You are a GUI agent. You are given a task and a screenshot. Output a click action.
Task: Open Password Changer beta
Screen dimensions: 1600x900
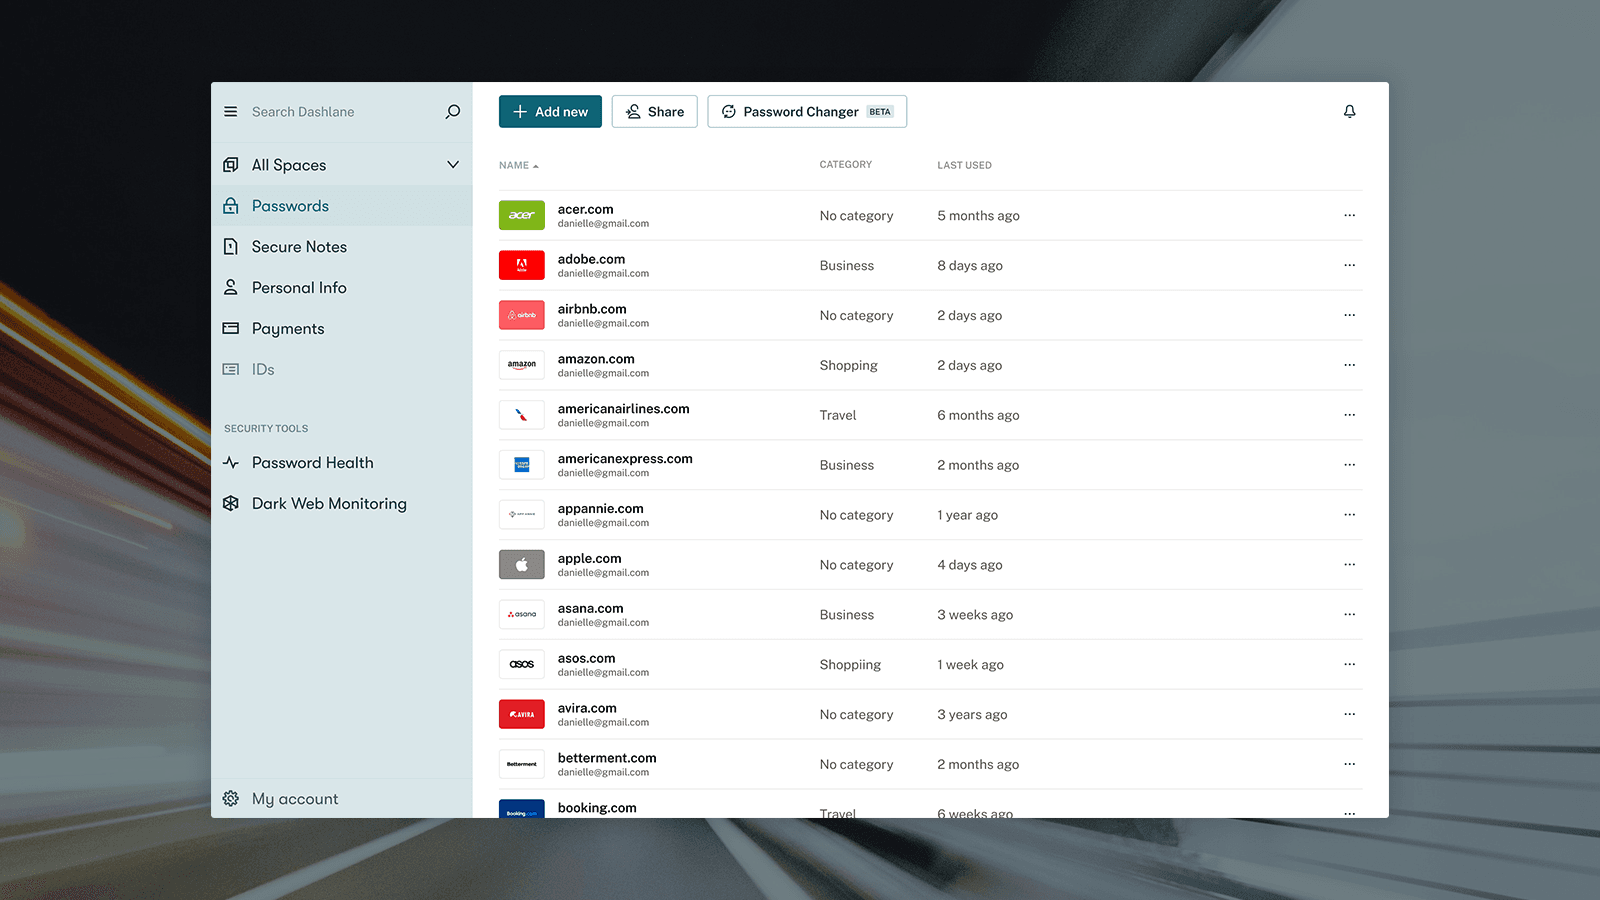click(x=807, y=112)
